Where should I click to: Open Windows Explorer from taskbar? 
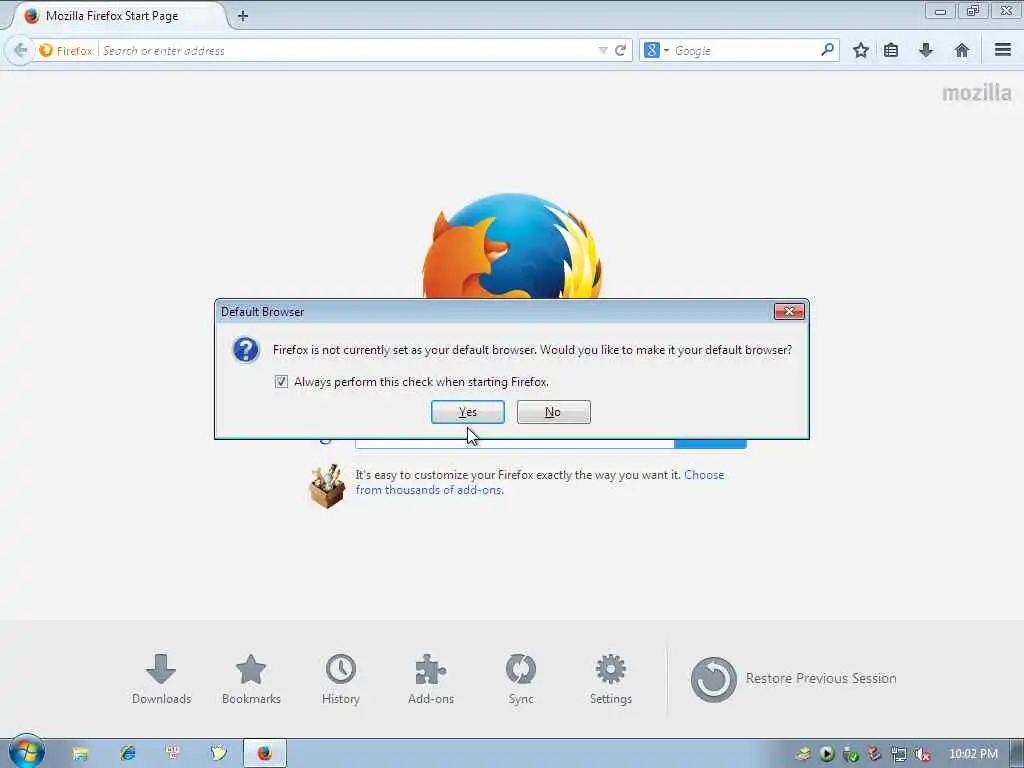[x=80, y=754]
